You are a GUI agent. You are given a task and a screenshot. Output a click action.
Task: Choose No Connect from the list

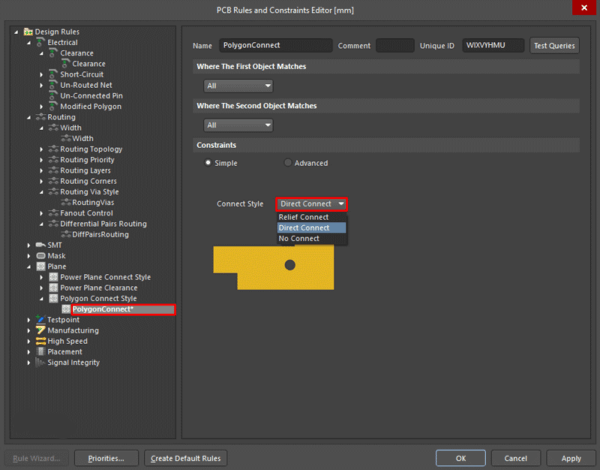tap(311, 238)
